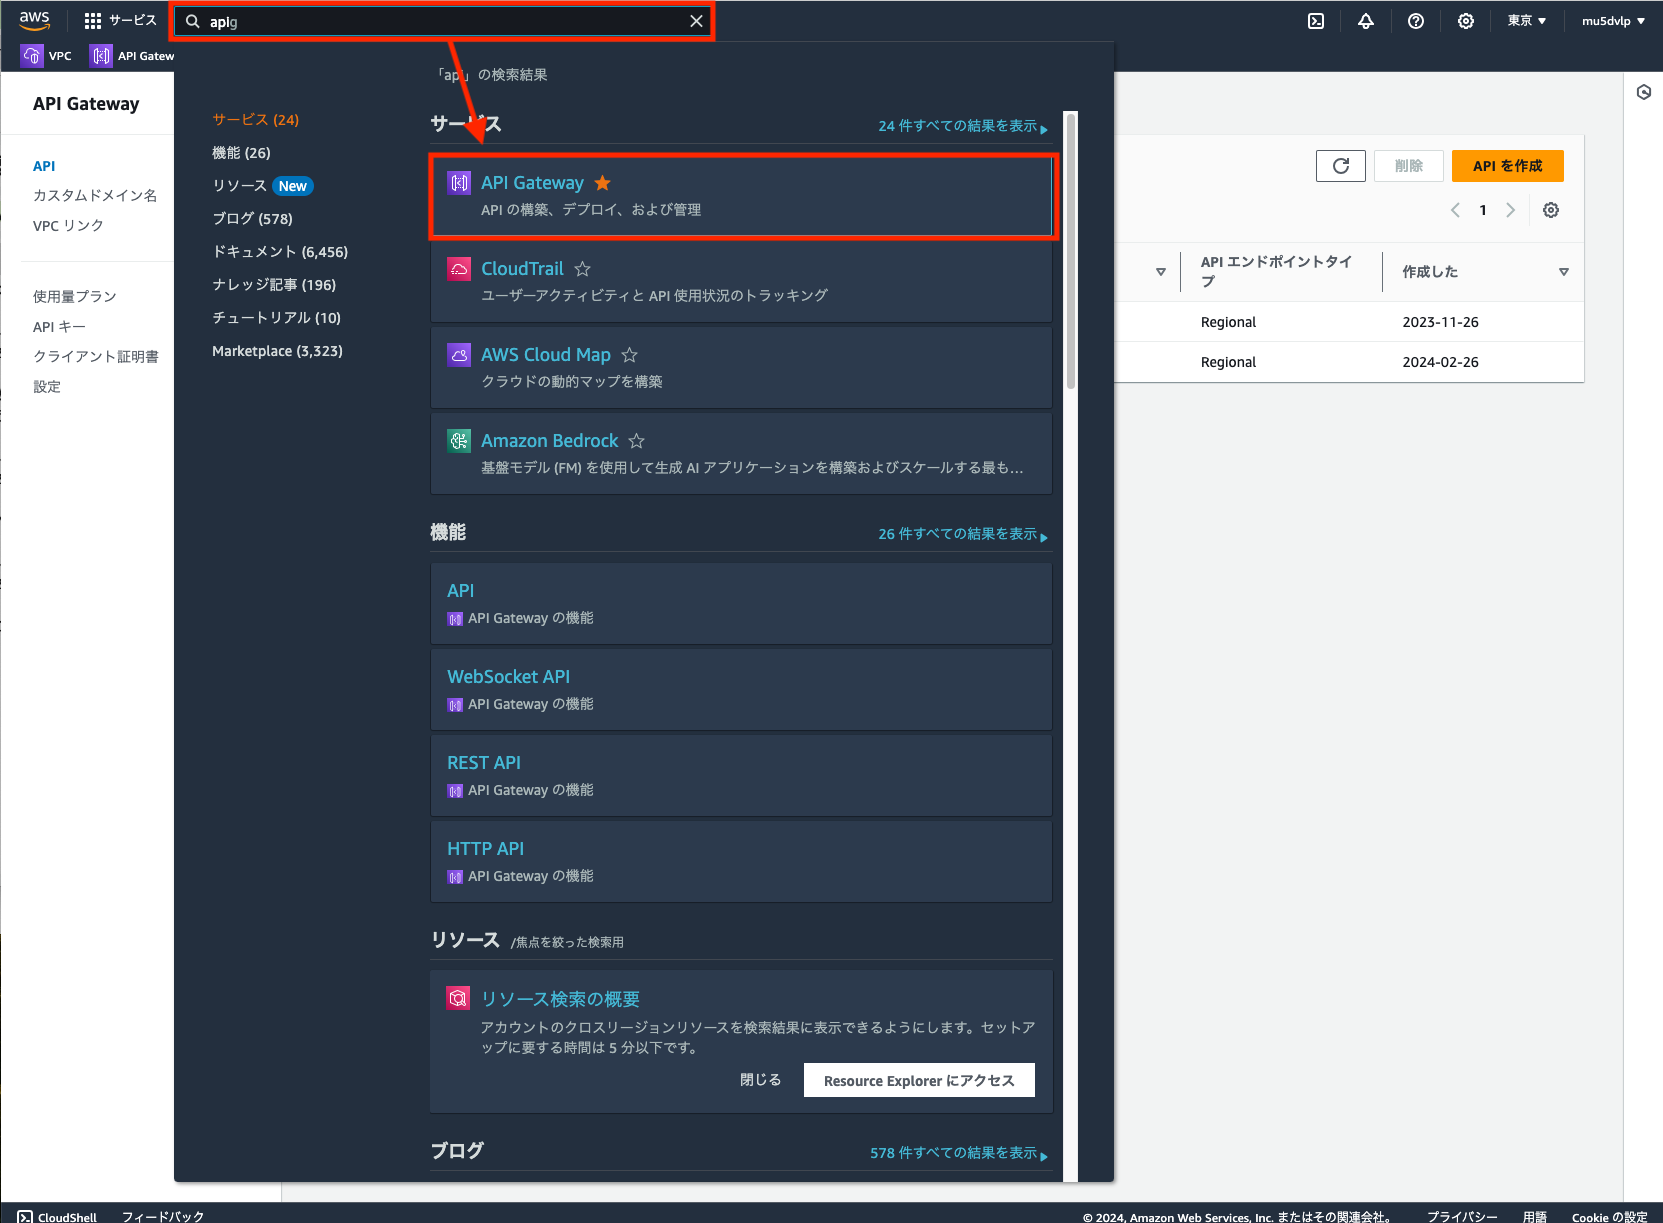Click the AWS Cloud Map icon
This screenshot has width=1663, height=1223.
459,355
